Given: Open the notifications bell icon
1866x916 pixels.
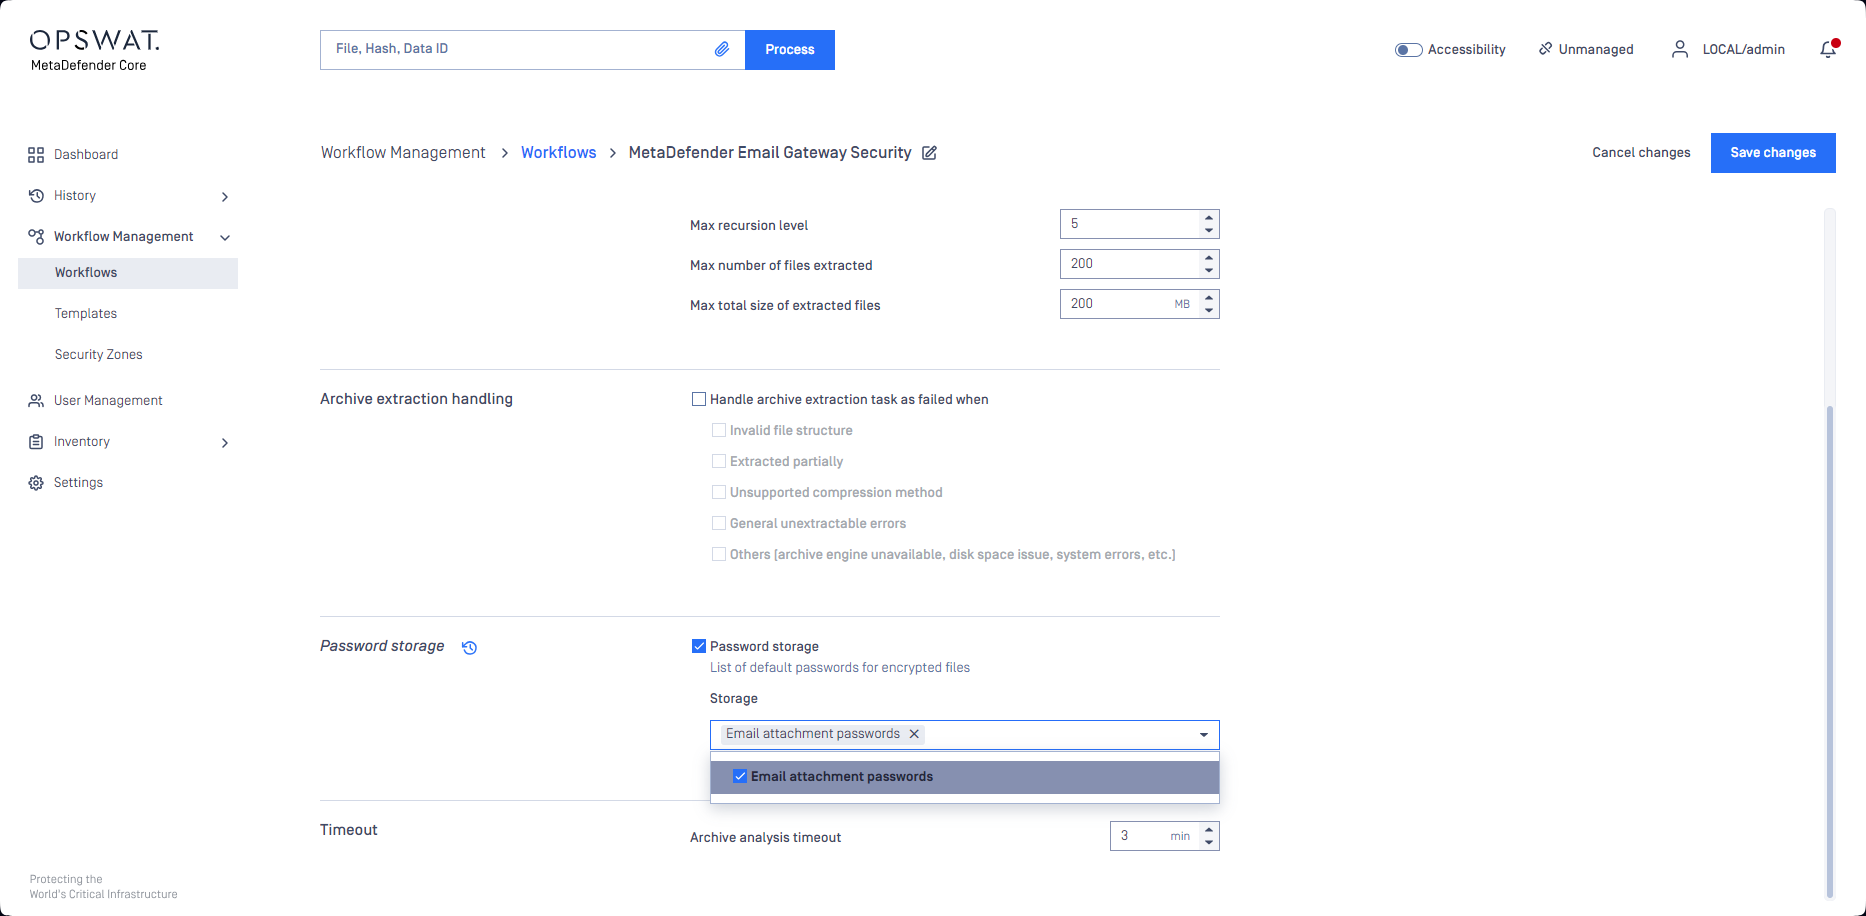Looking at the screenshot, I should click(1828, 49).
